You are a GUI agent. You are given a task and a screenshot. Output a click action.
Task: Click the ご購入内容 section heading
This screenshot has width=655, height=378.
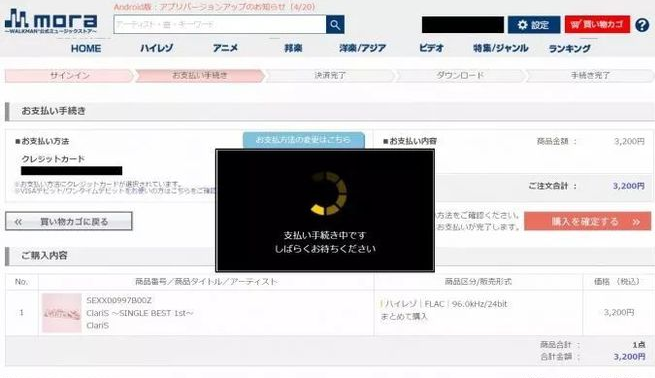pos(44,256)
